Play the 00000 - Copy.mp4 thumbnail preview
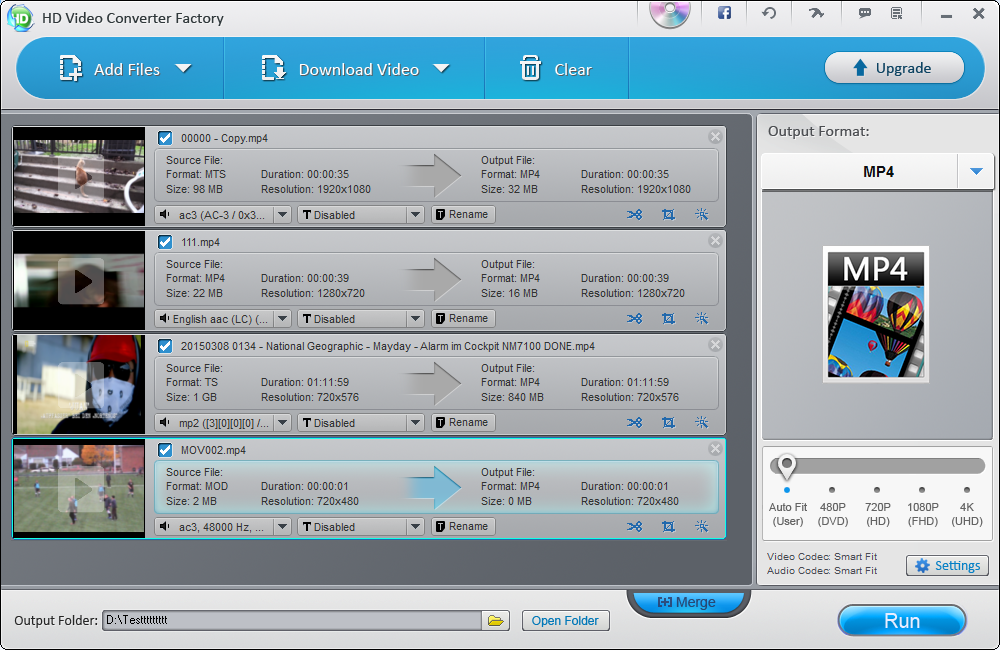Image resolution: width=1000 pixels, height=650 pixels. click(81, 177)
